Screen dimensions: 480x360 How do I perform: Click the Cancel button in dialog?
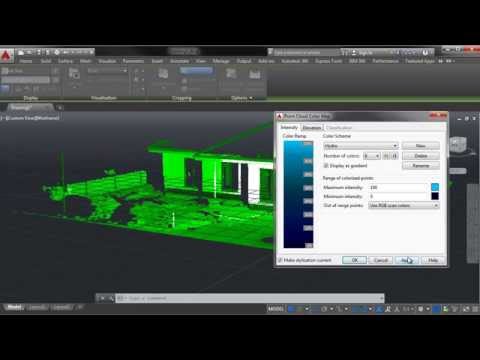[381, 260]
